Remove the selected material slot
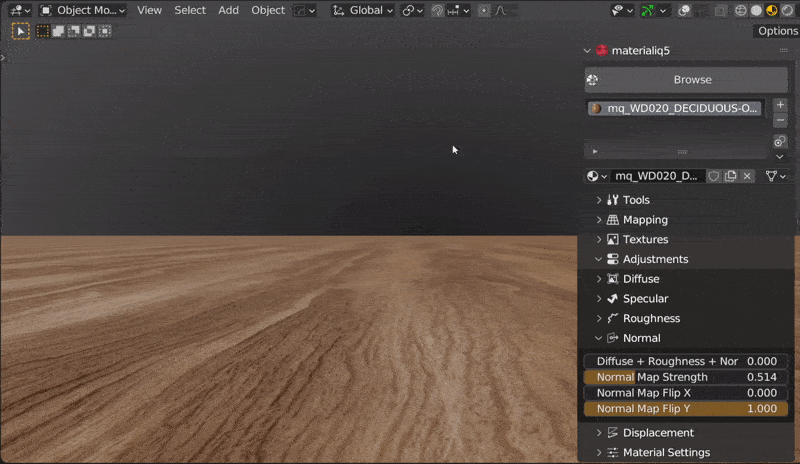Image resolution: width=800 pixels, height=464 pixels. click(780, 120)
